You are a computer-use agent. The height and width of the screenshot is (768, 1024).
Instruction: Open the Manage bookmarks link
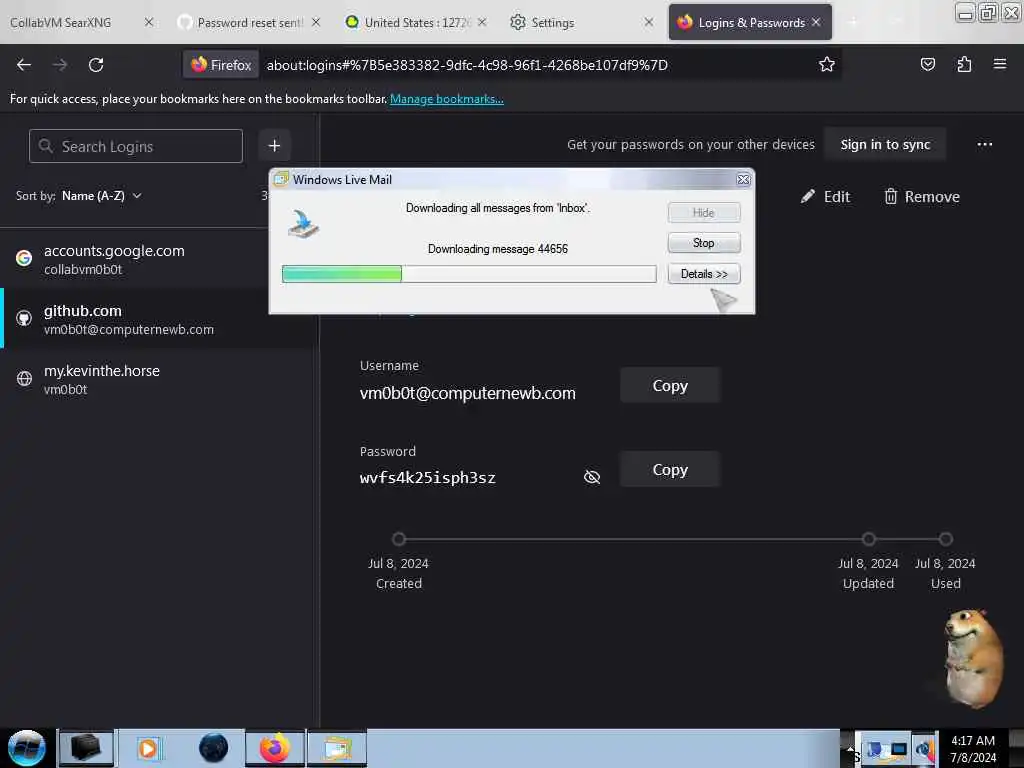point(447,99)
